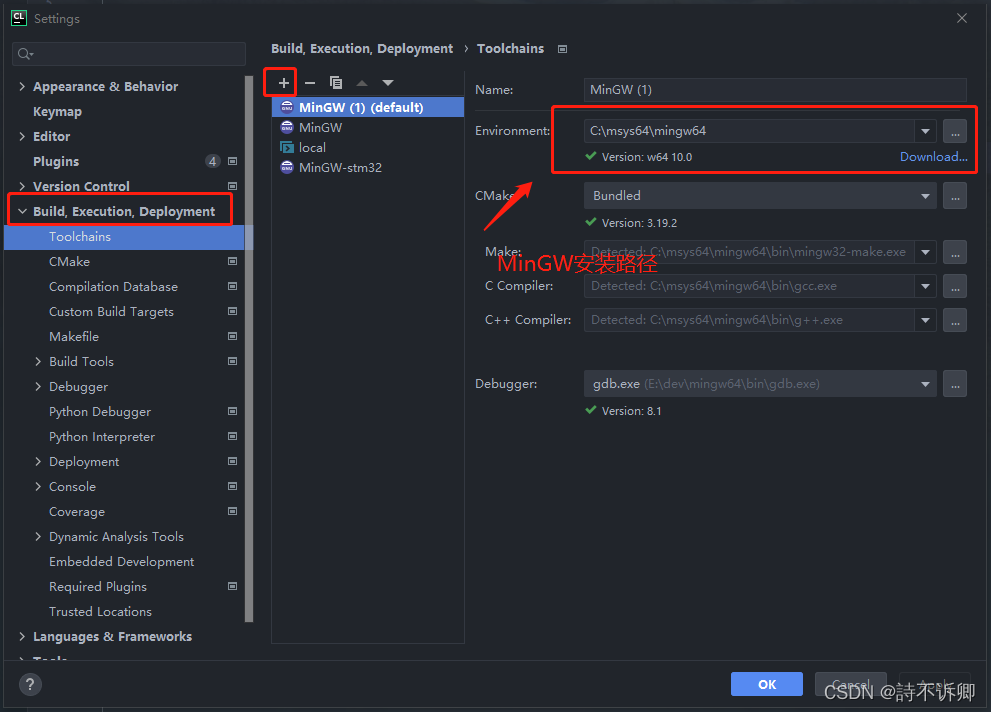Open help with question mark icon
This screenshot has height=712, width=991.
click(x=30, y=684)
